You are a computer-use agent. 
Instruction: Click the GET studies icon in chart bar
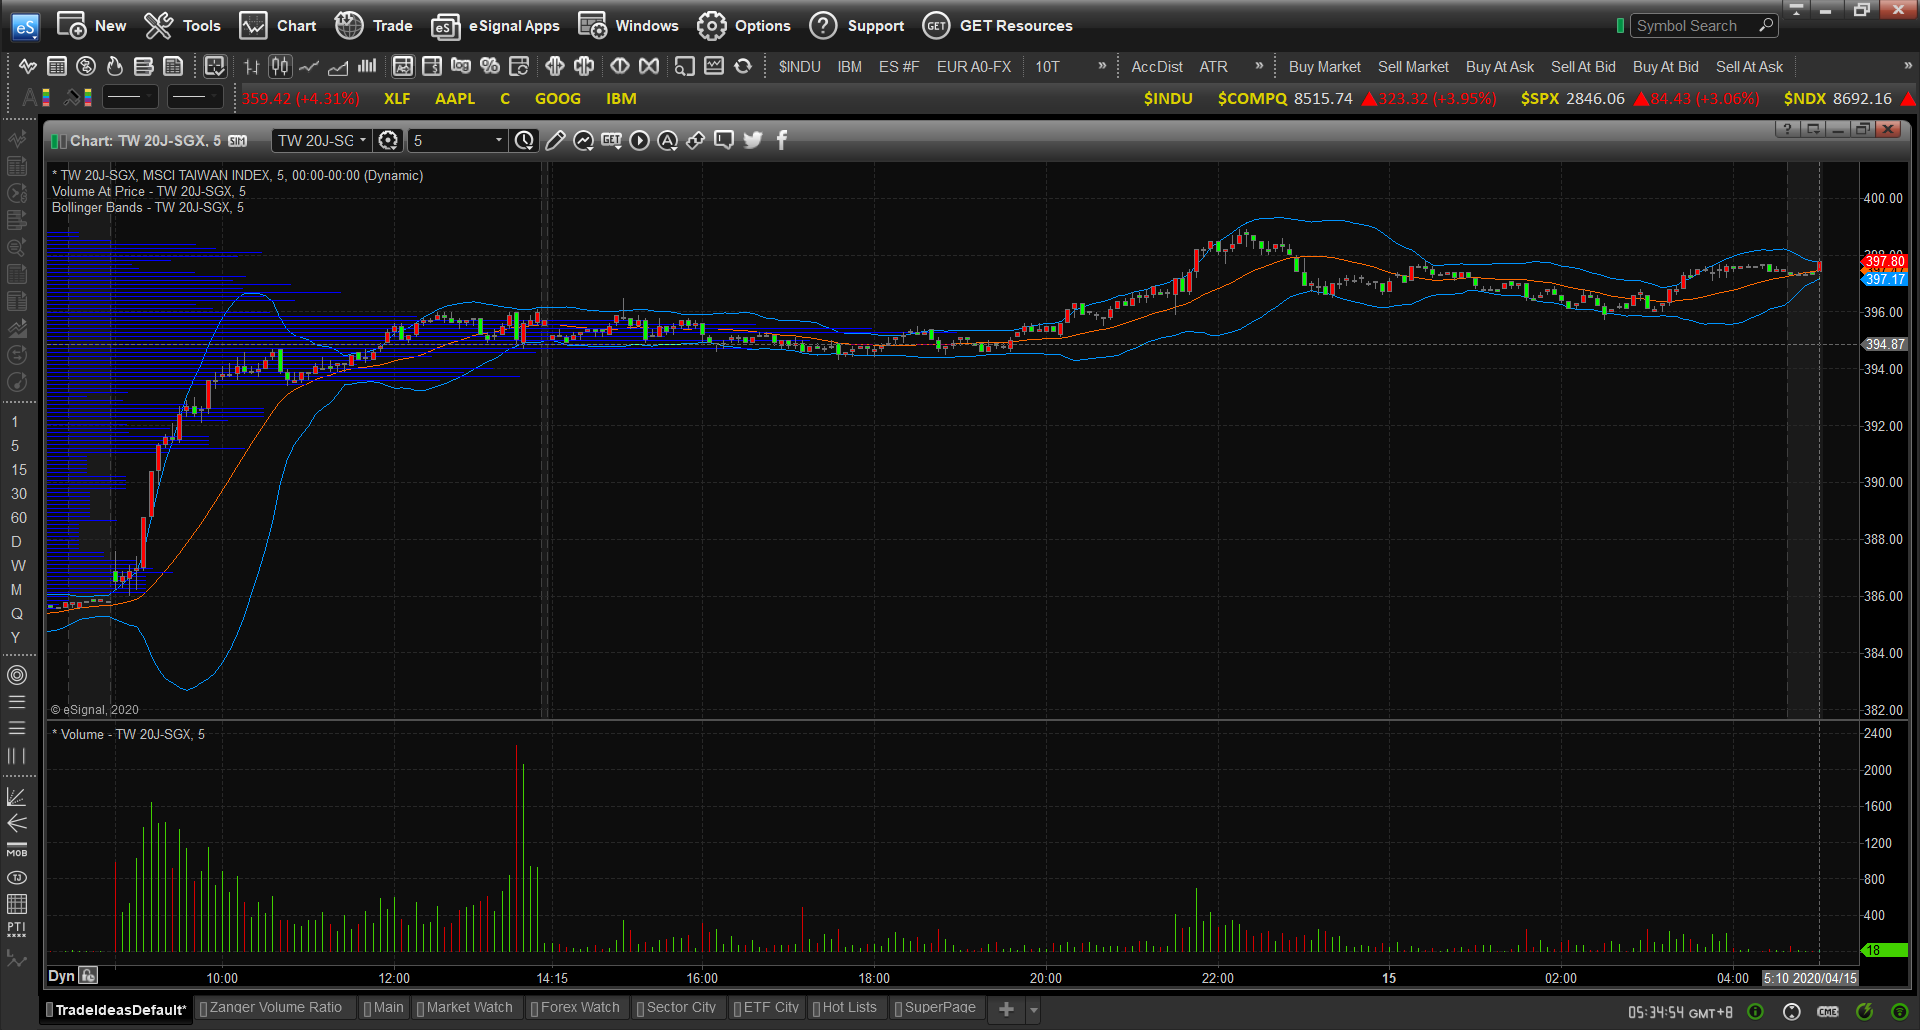612,141
